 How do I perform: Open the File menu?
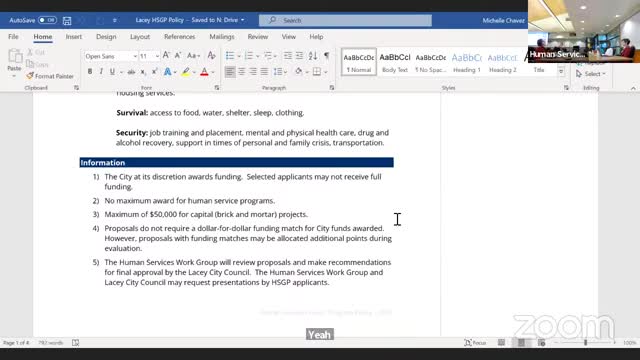point(13,37)
